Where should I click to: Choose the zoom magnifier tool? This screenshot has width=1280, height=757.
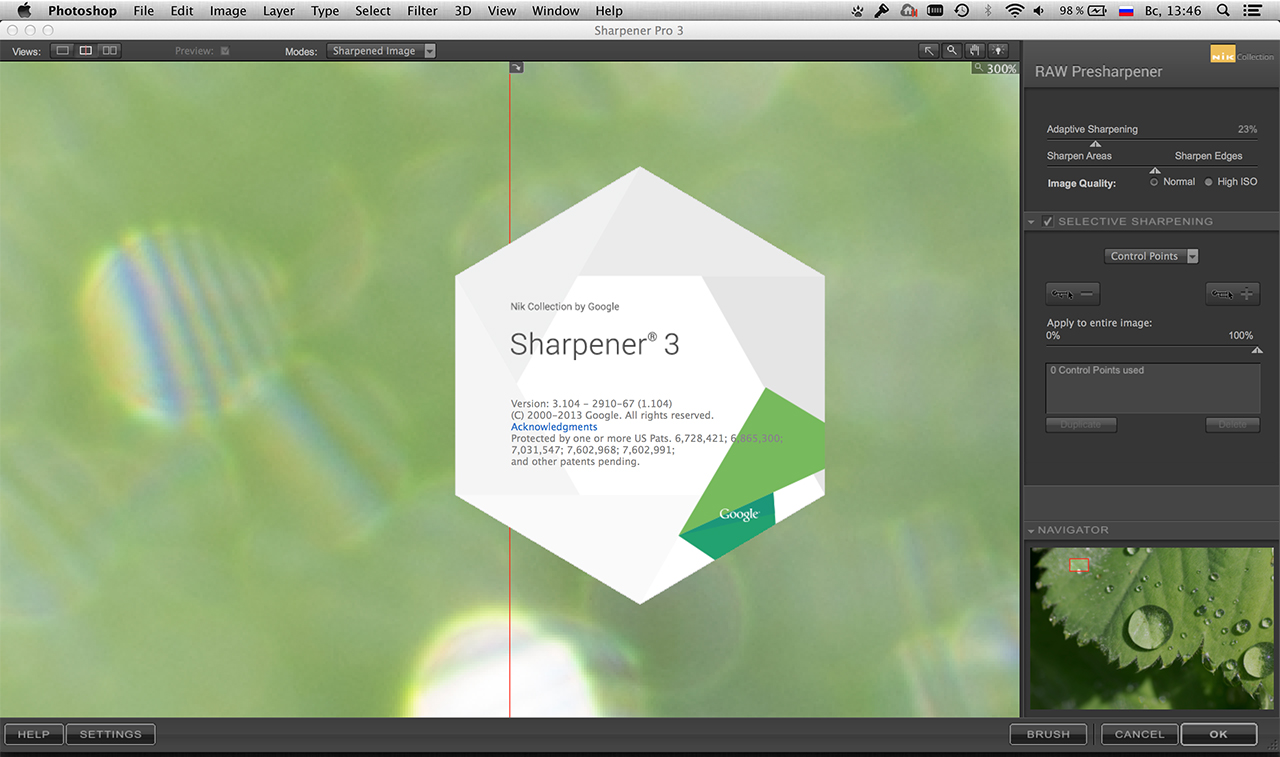tap(951, 51)
